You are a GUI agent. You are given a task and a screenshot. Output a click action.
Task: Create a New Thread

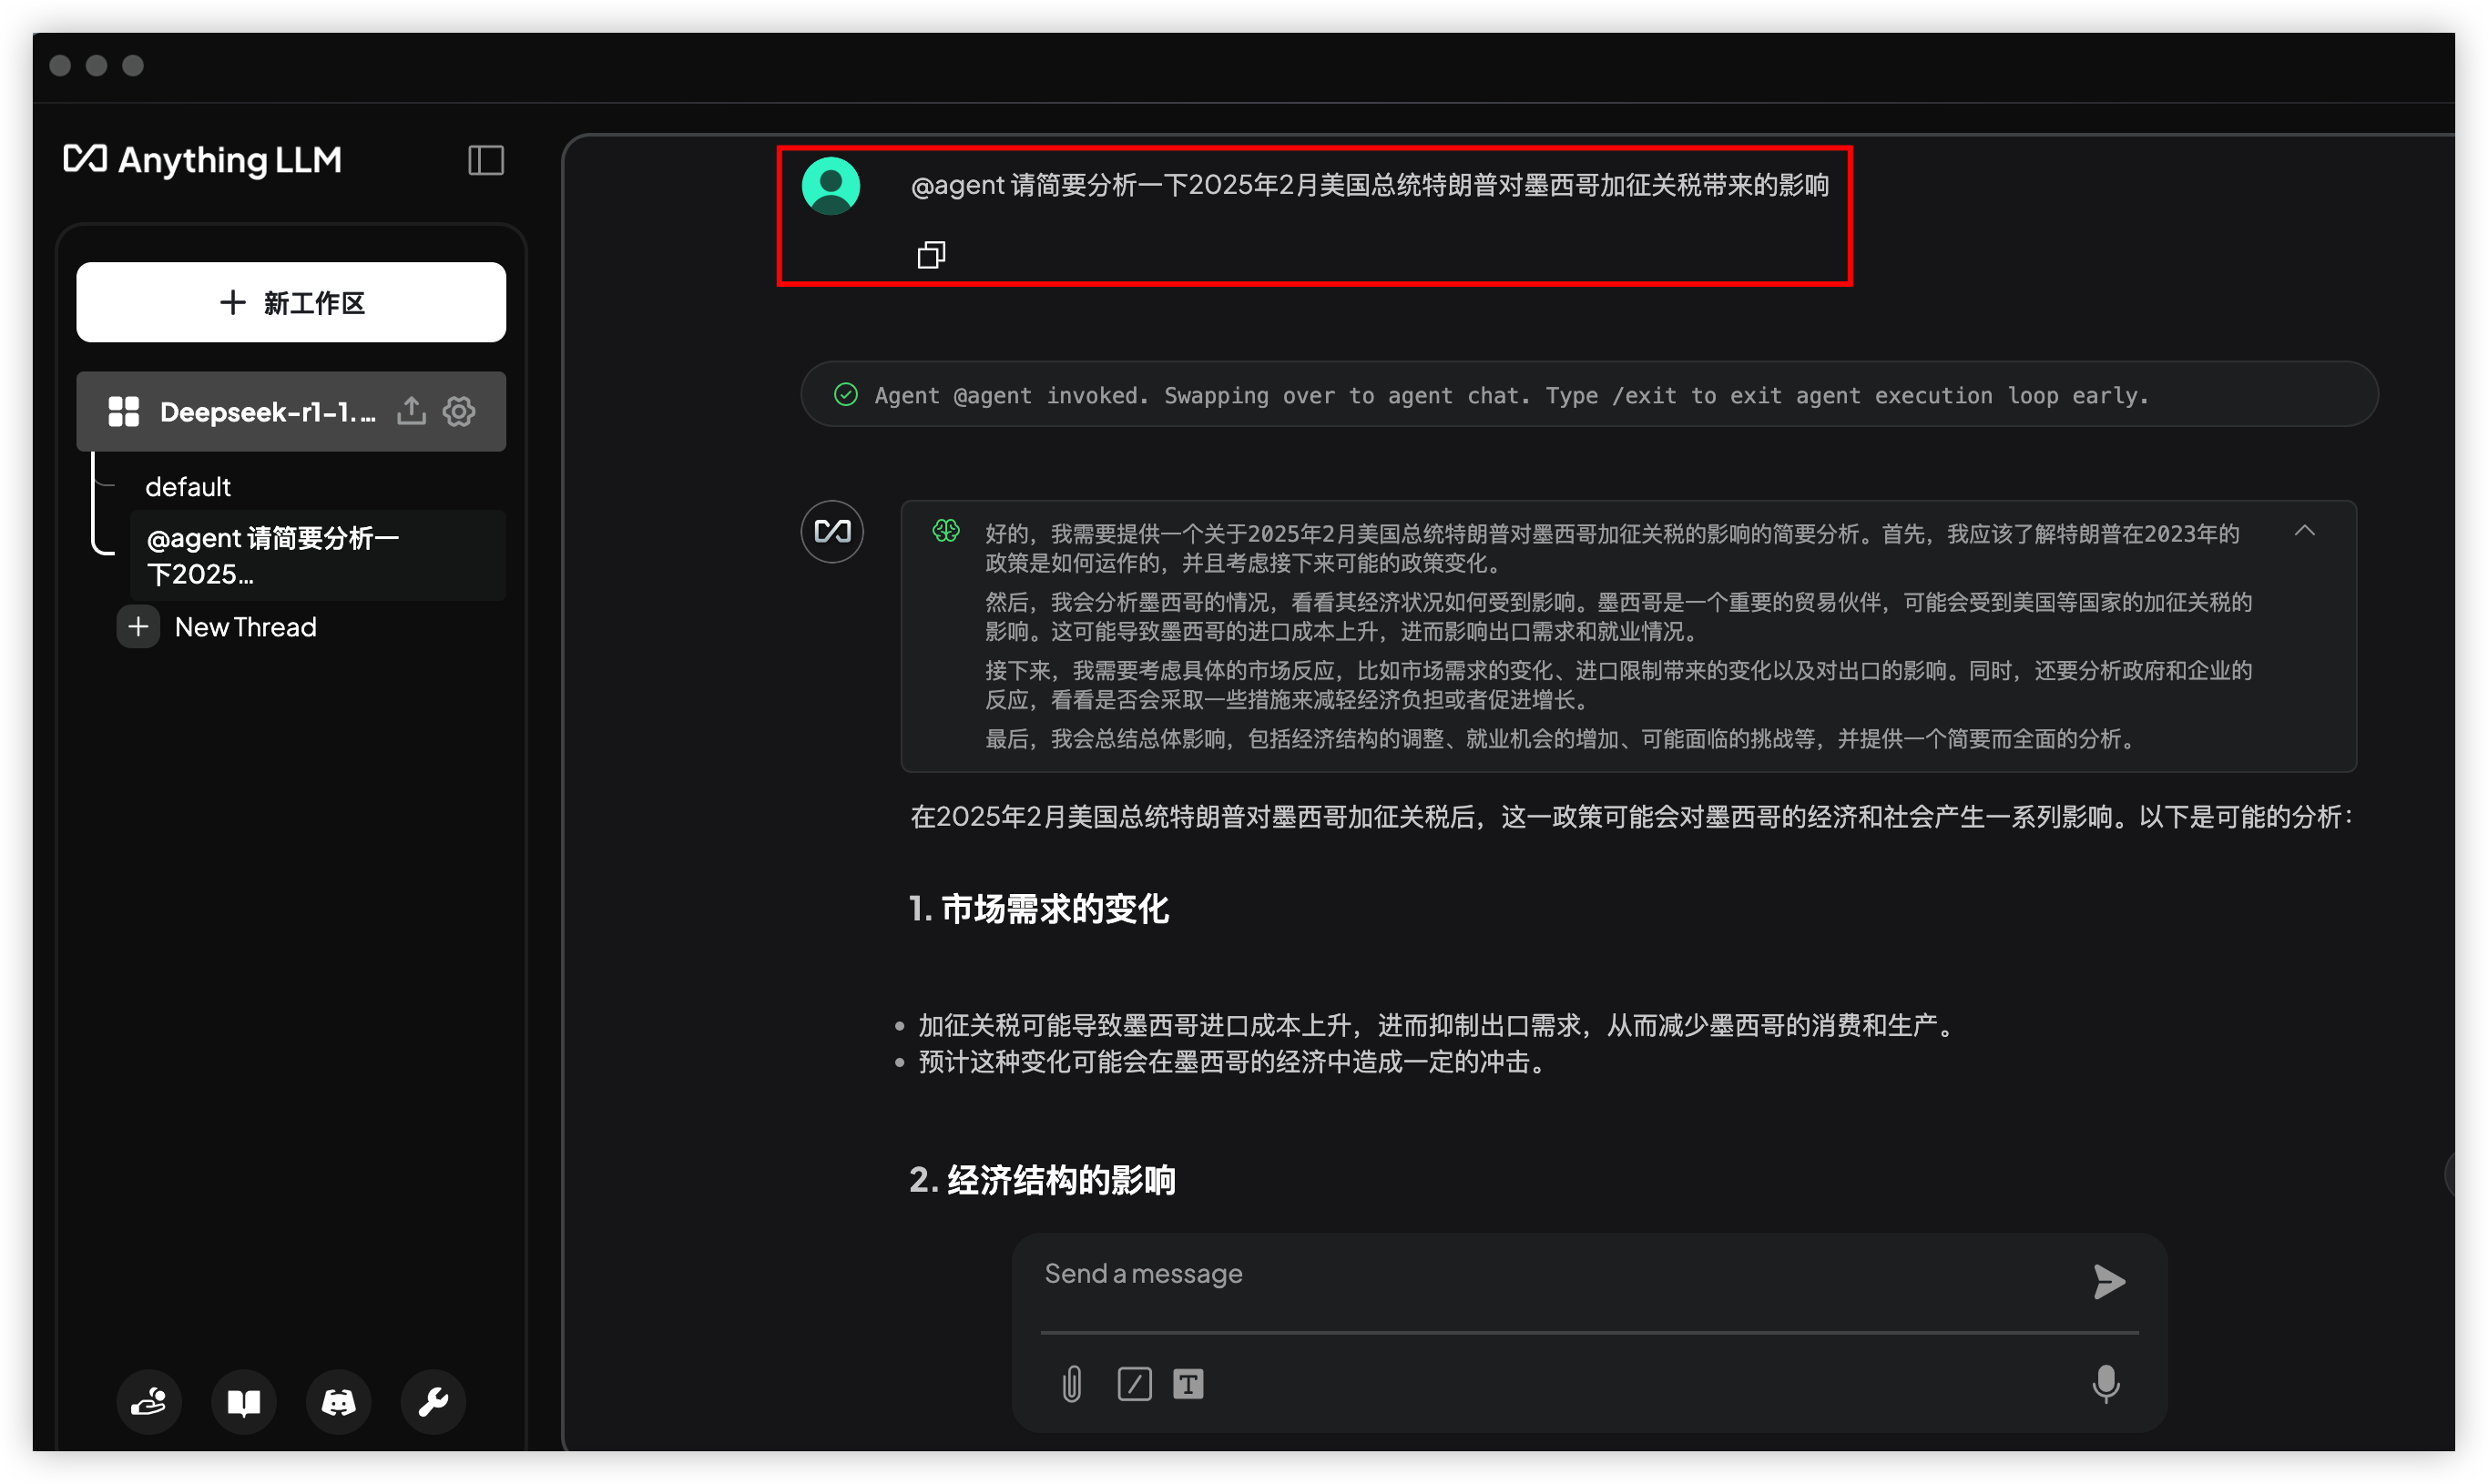point(245,627)
